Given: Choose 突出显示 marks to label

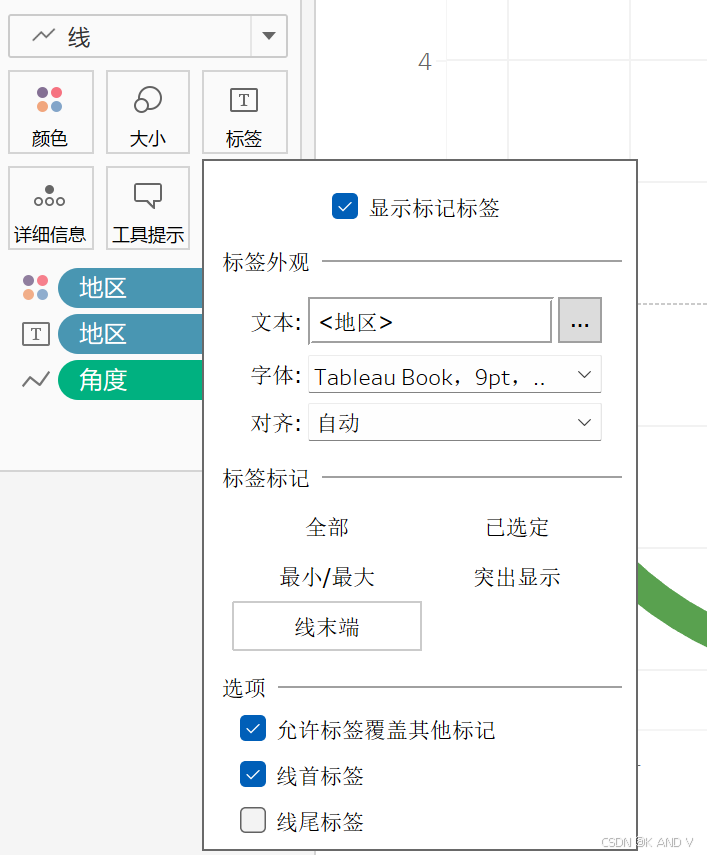Looking at the screenshot, I should point(517,577).
